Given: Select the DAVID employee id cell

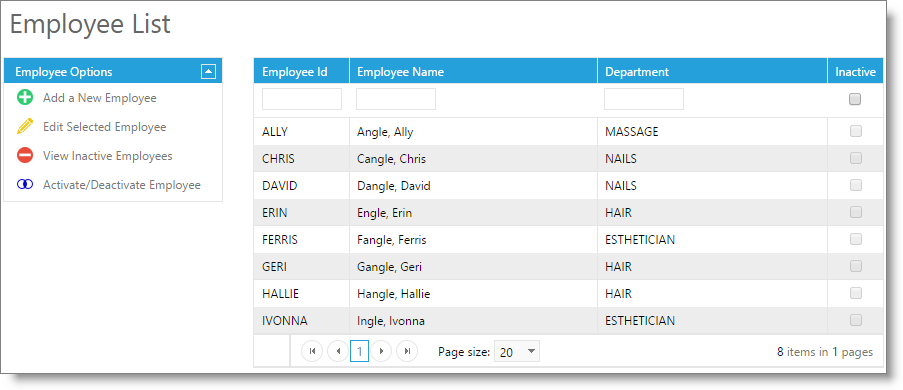Looking at the screenshot, I should pyautogui.click(x=301, y=185).
